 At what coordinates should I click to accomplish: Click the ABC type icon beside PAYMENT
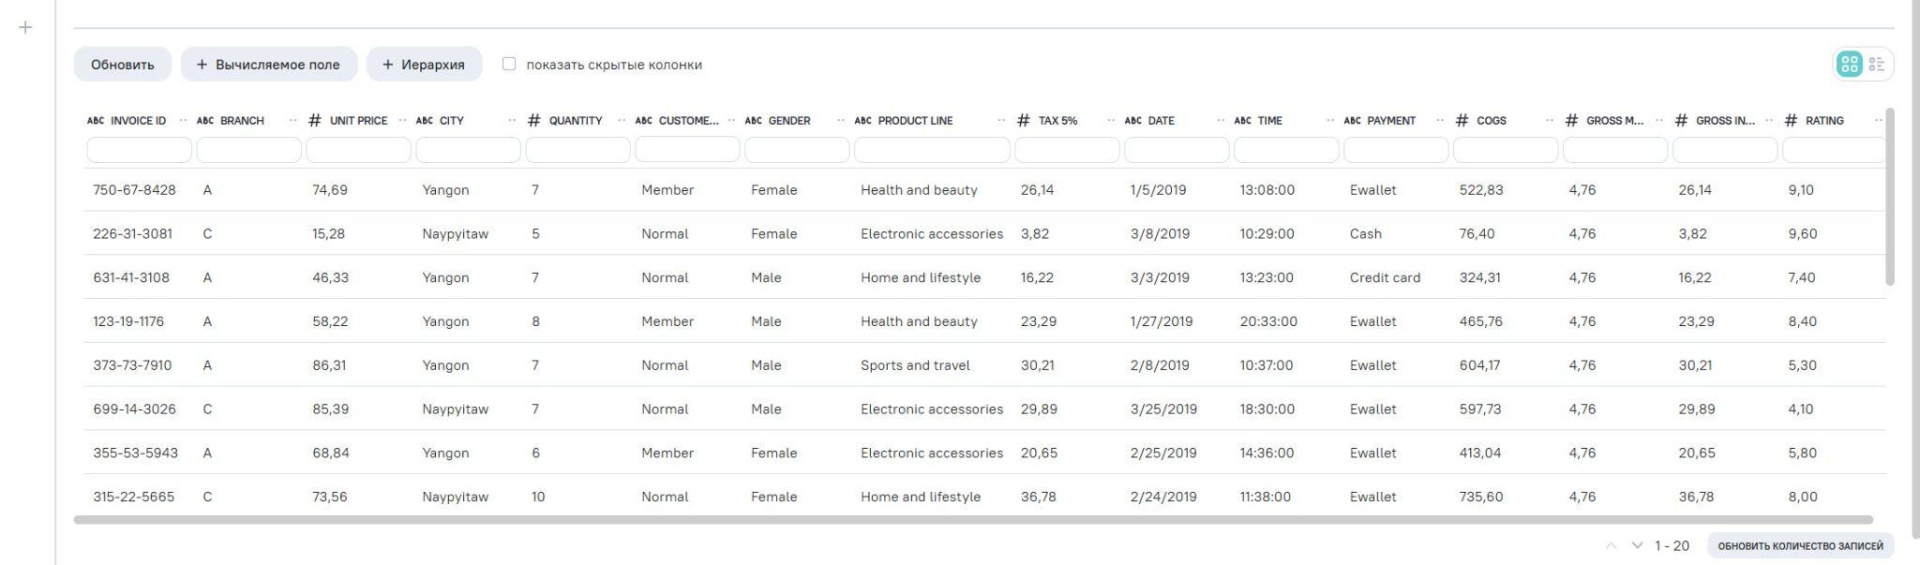click(x=1353, y=121)
